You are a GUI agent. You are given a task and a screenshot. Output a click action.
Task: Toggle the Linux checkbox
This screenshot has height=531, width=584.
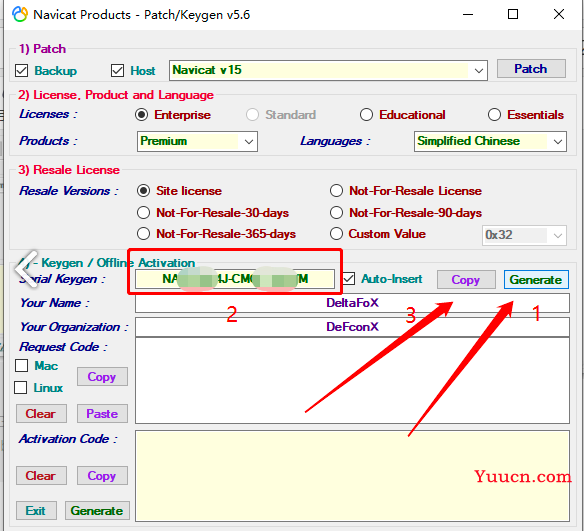pyautogui.click(x=20, y=387)
